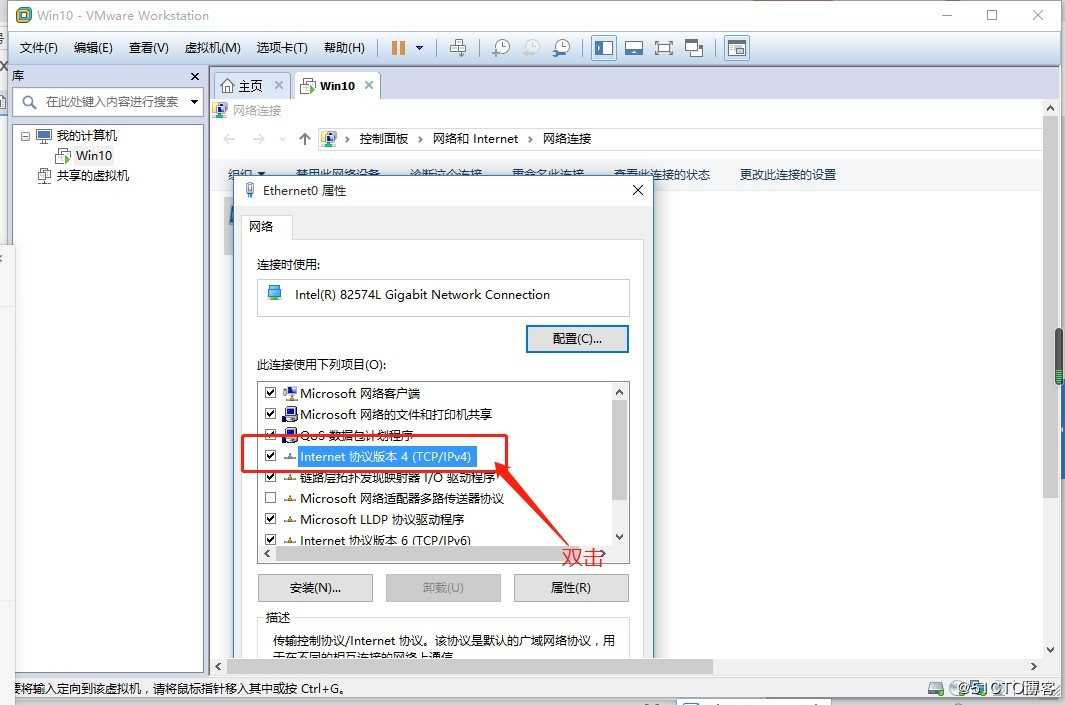Click 网络和 Internet in the breadcrumb
Image resolution: width=1065 pixels, height=705 pixels.
coord(475,139)
